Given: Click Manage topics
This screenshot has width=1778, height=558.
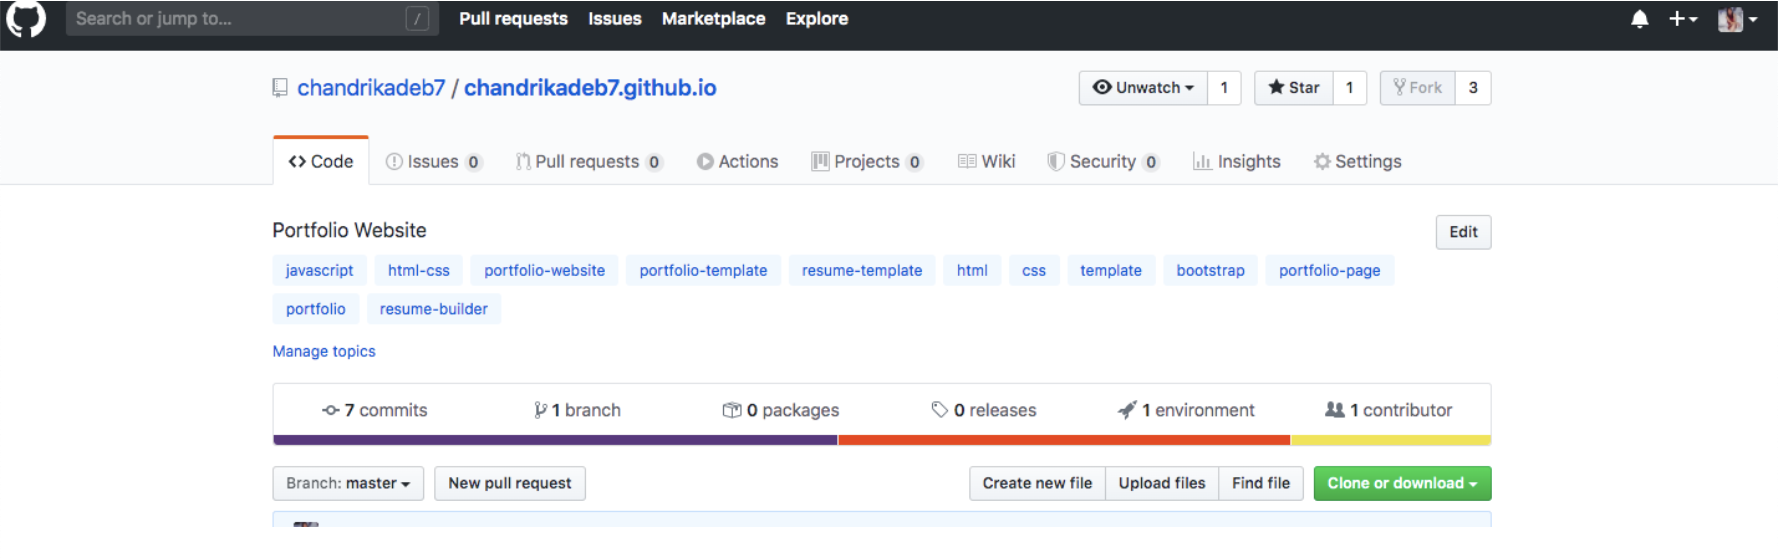Looking at the screenshot, I should pos(324,351).
